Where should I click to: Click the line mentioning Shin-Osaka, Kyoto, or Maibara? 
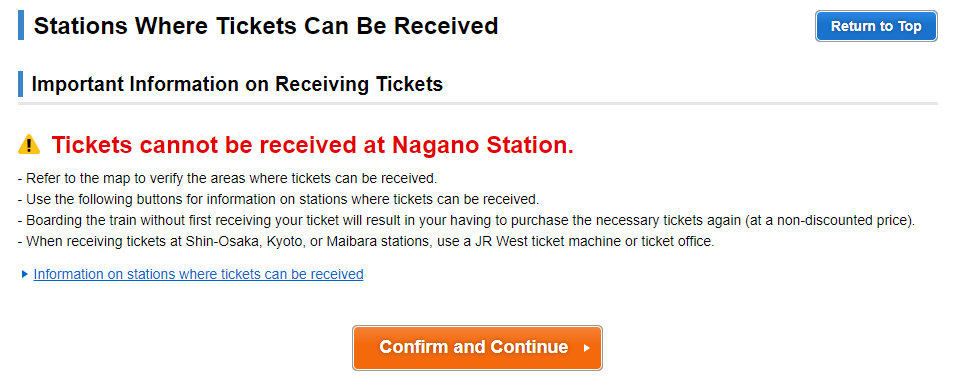[366, 241]
